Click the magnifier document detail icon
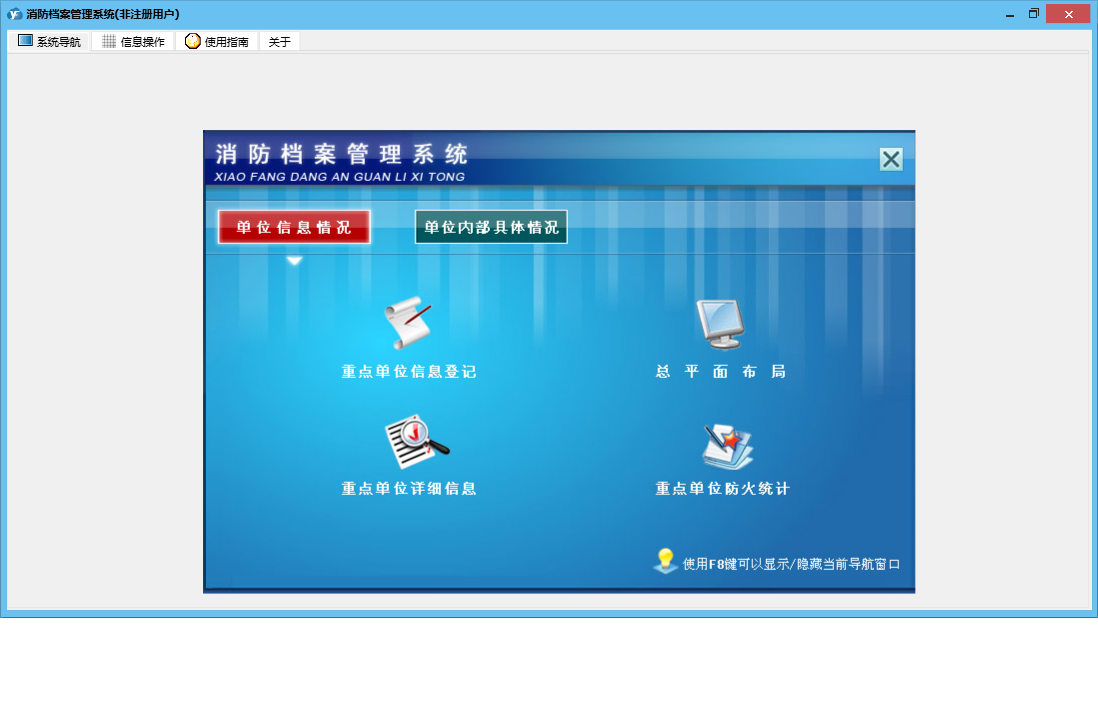The width and height of the screenshot is (1098, 722). (x=417, y=442)
